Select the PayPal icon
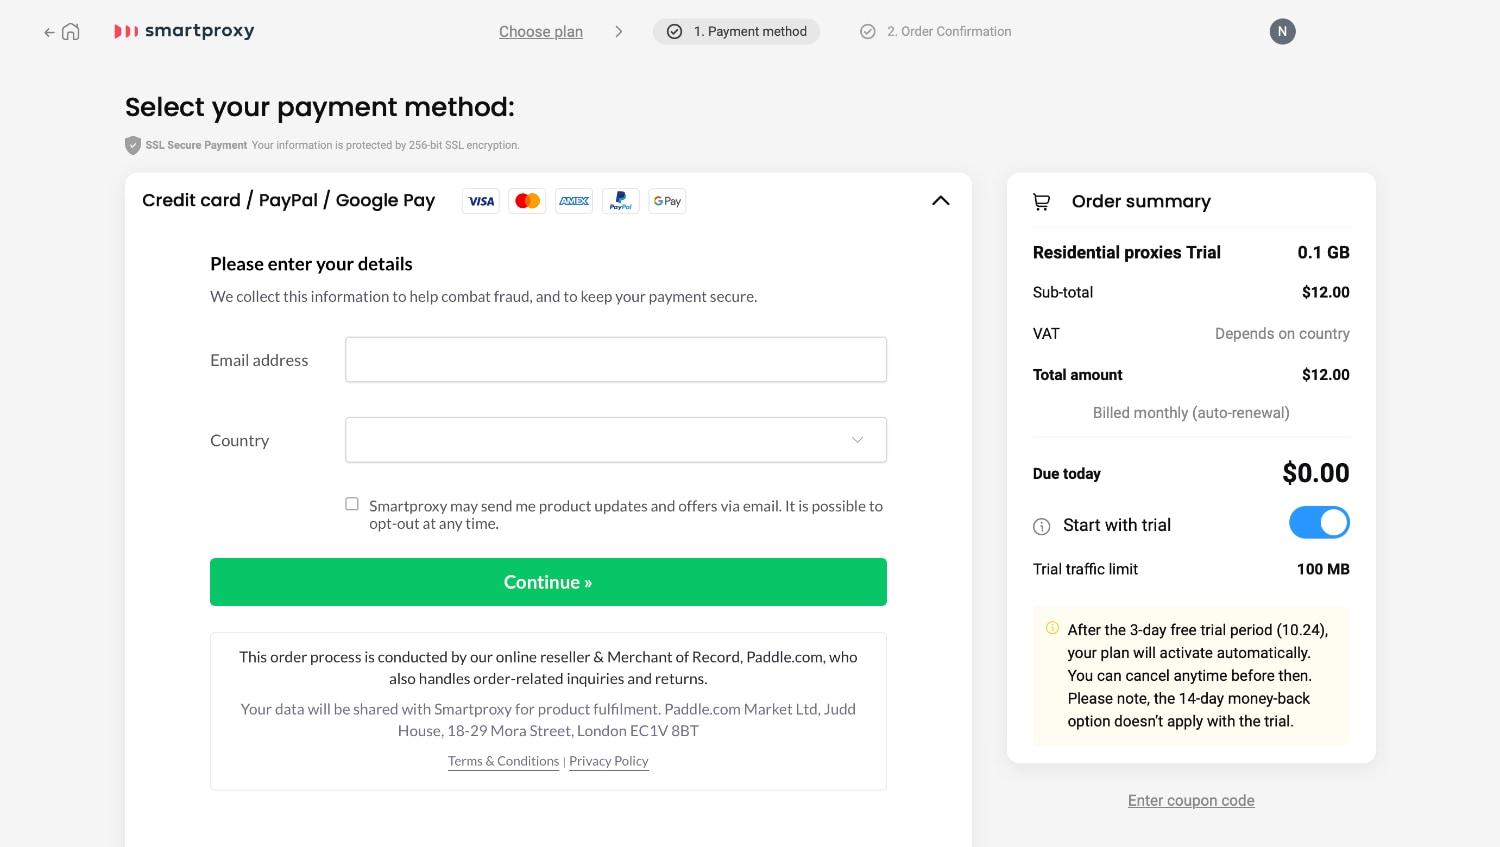 pyautogui.click(x=621, y=201)
